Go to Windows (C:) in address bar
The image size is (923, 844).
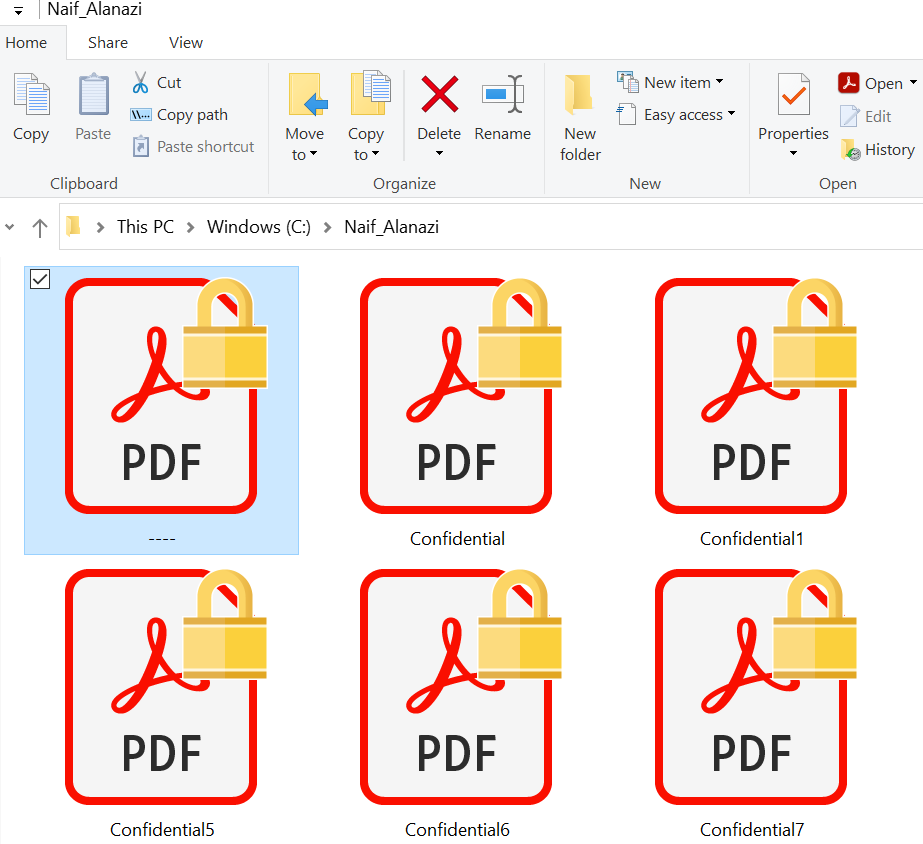coord(259,227)
